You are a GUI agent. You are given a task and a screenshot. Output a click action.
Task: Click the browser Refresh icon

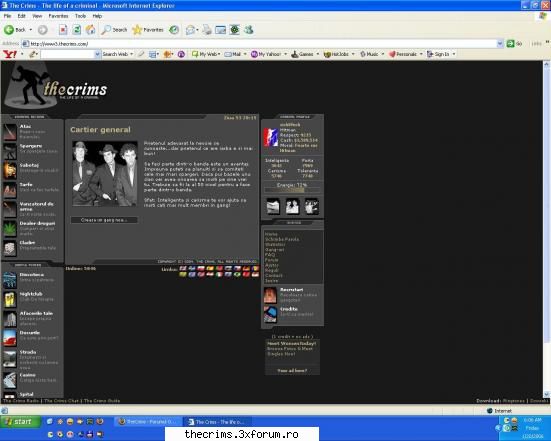[77, 30]
